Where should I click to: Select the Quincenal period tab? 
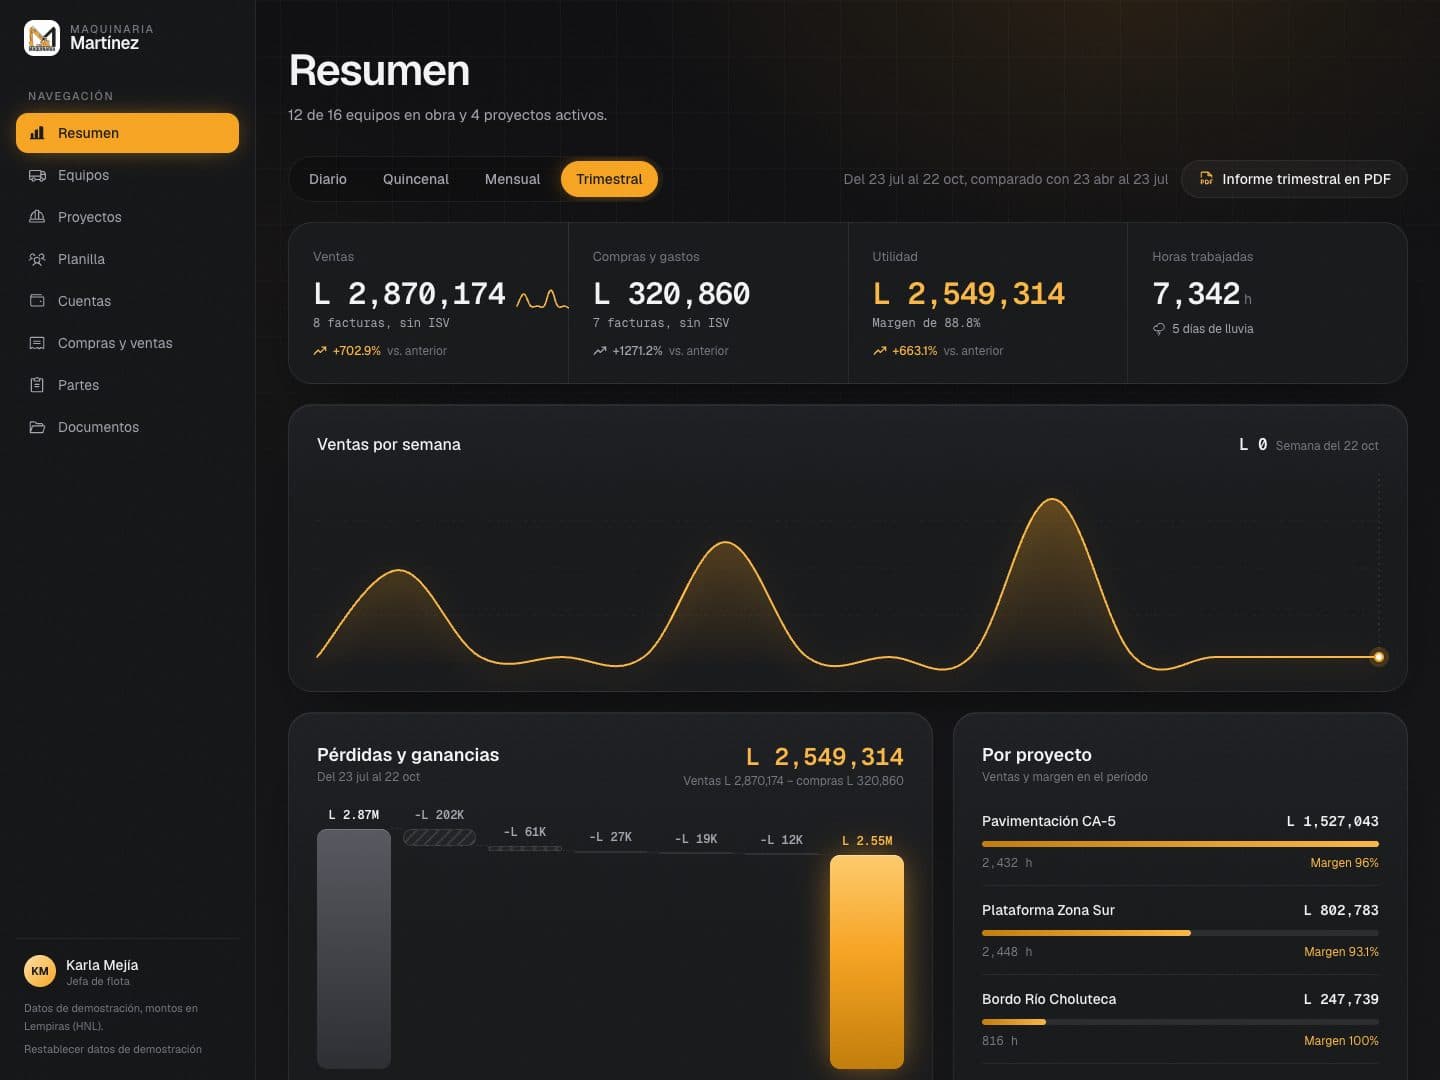click(x=416, y=179)
